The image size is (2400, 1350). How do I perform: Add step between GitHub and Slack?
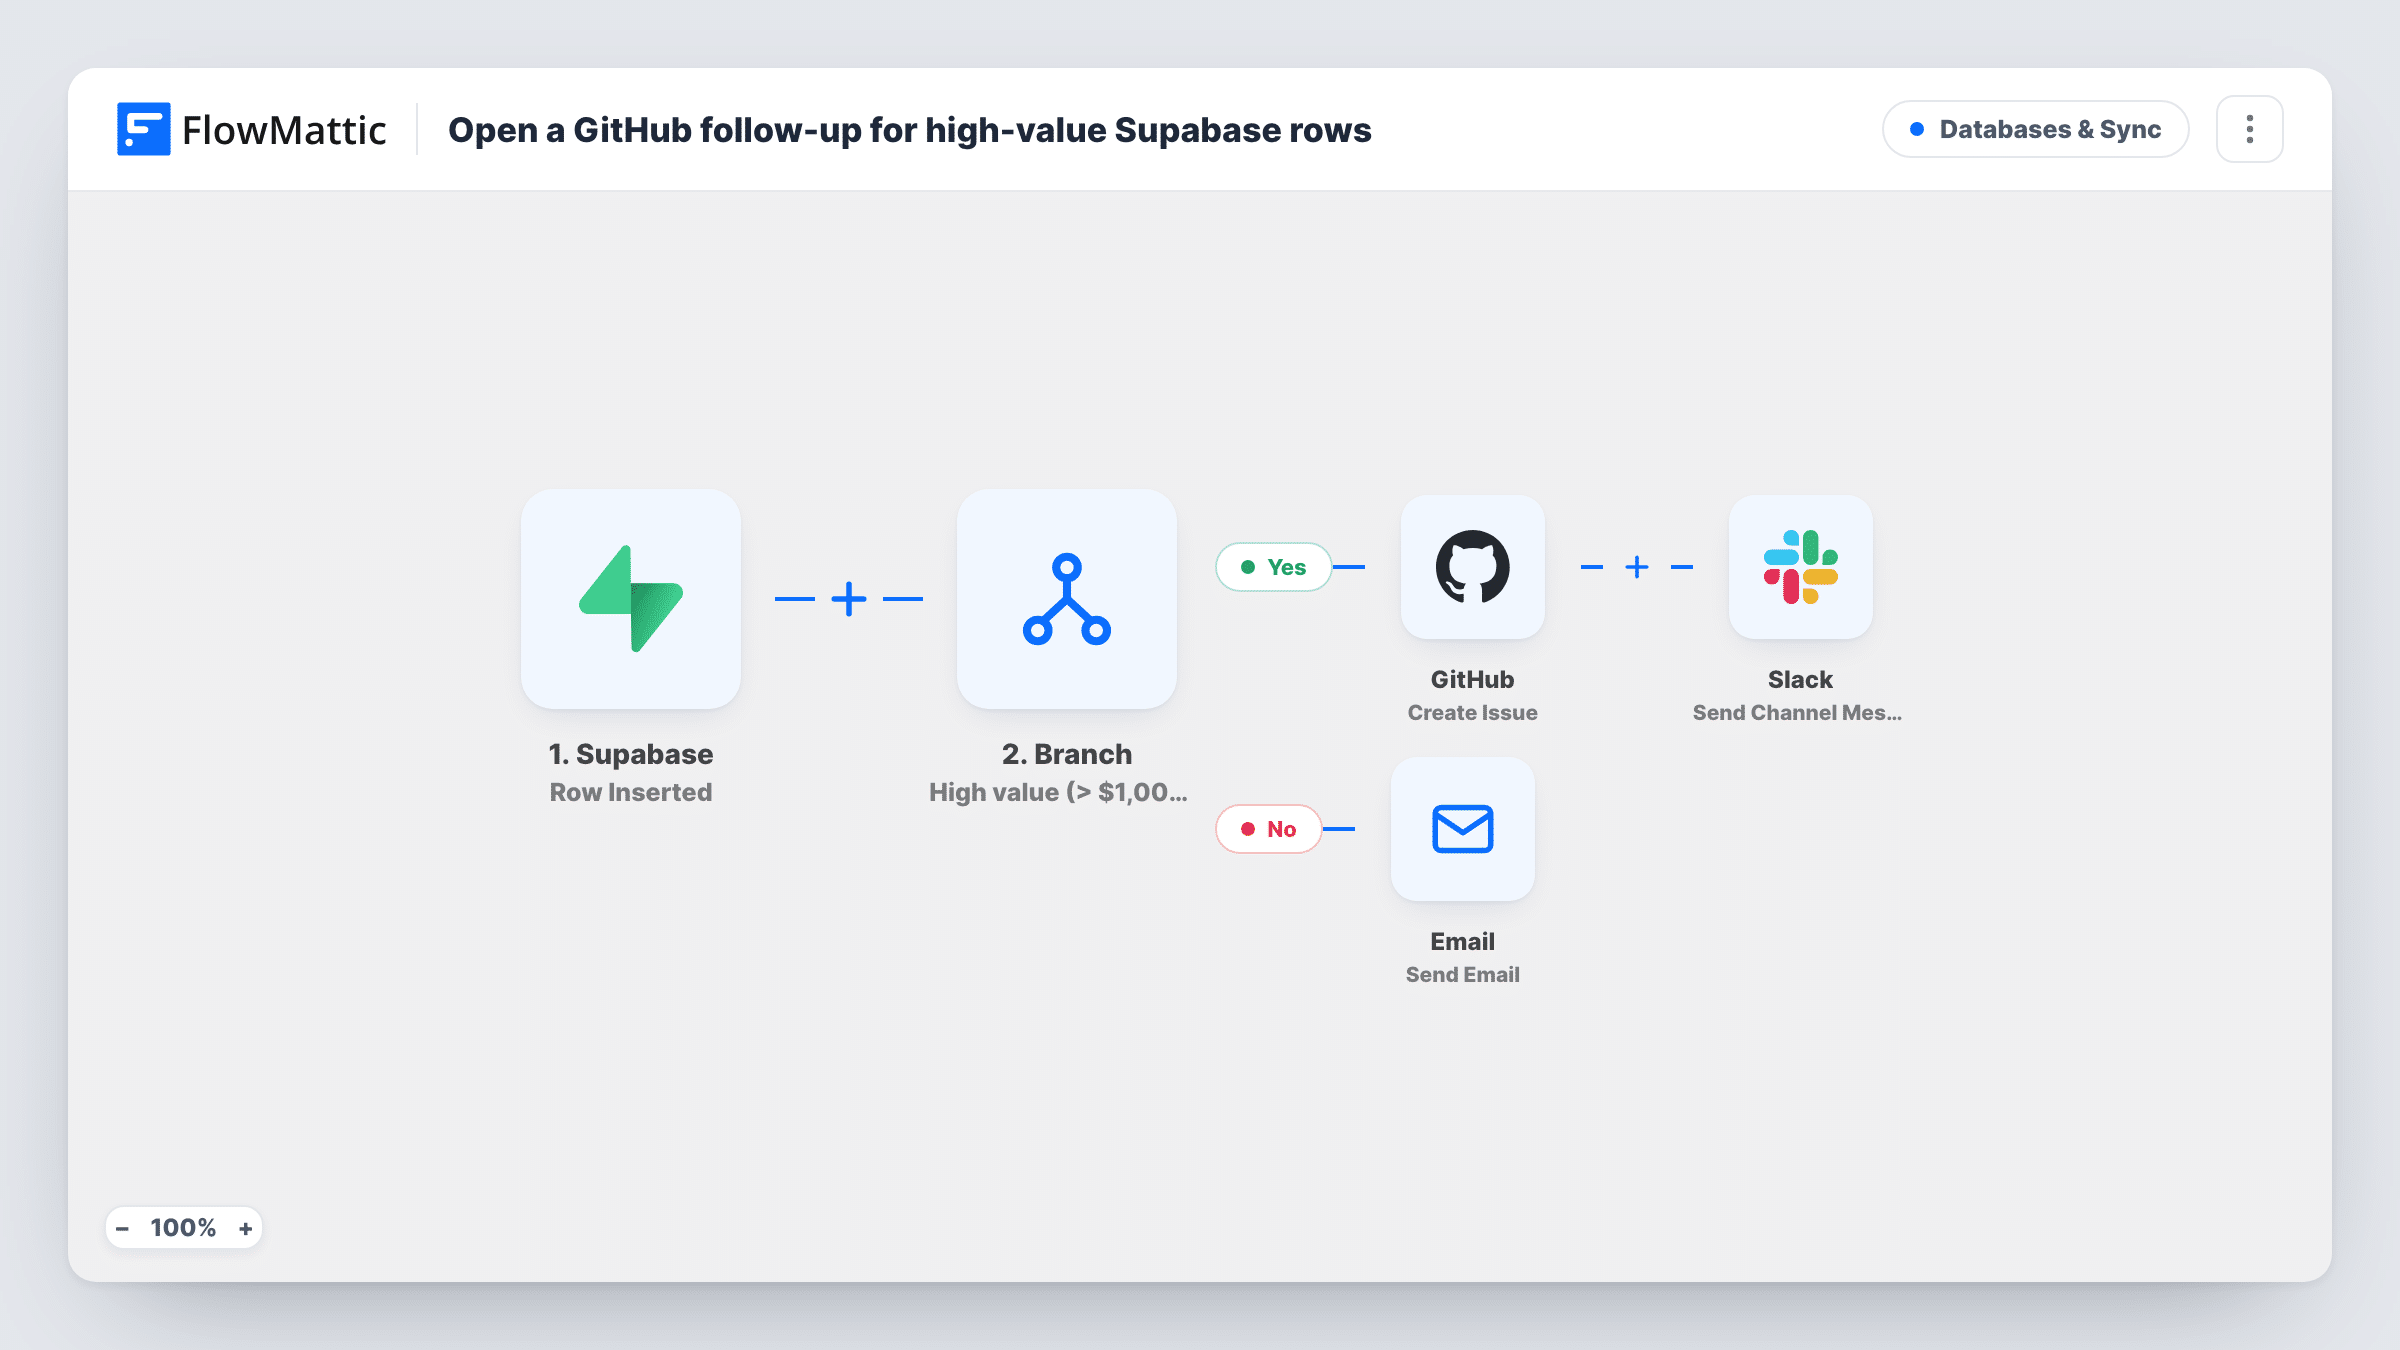[1637, 567]
